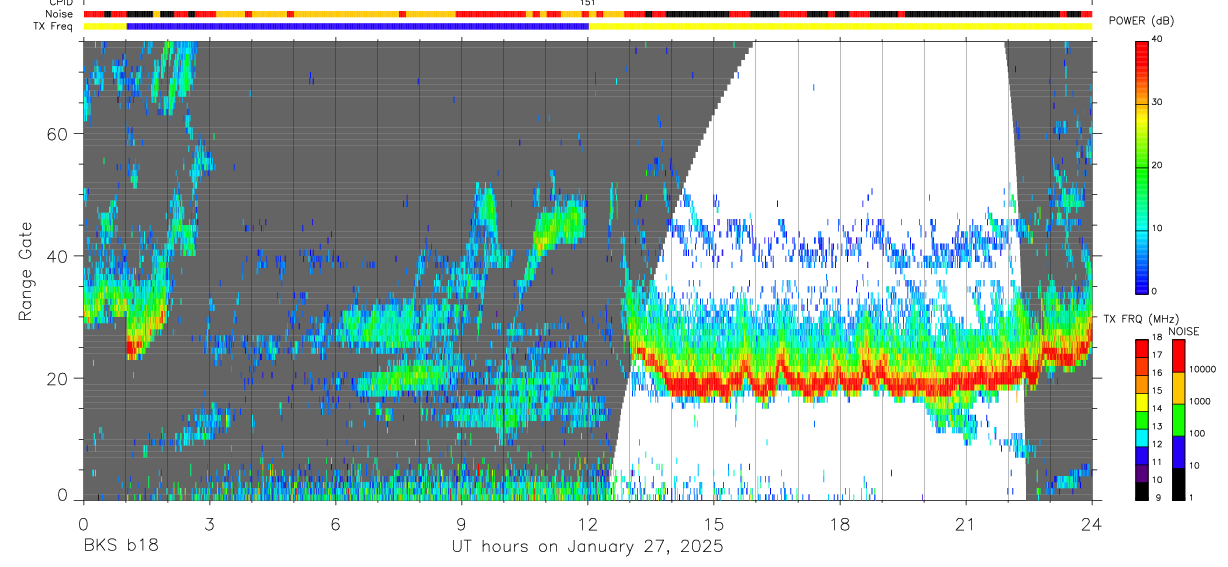Click the '0' tick on the POWER color bar

pyautogui.click(x=1154, y=290)
